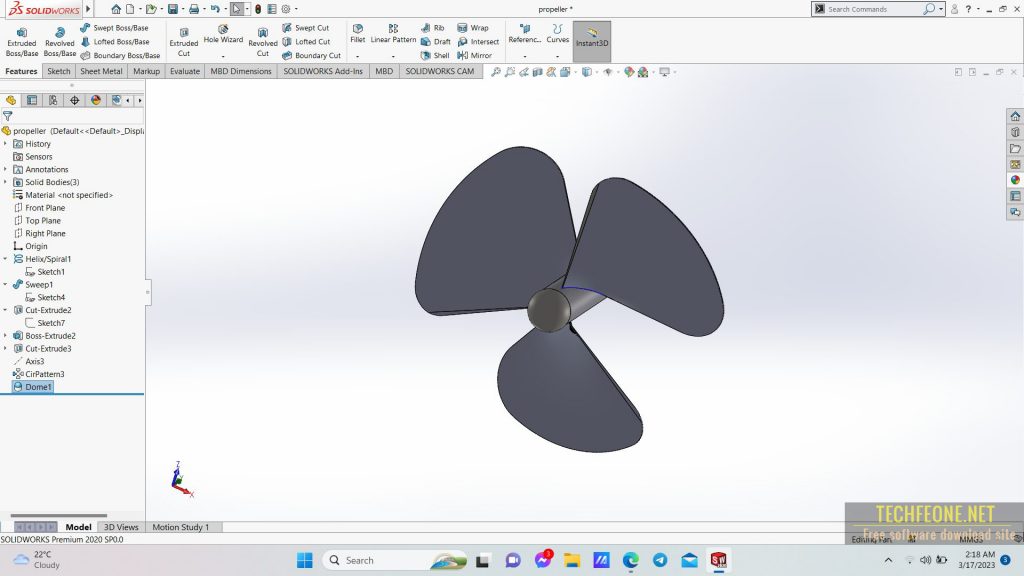Image resolution: width=1024 pixels, height=576 pixels.
Task: Switch to the MBD Dimensions tab
Action: pos(240,71)
